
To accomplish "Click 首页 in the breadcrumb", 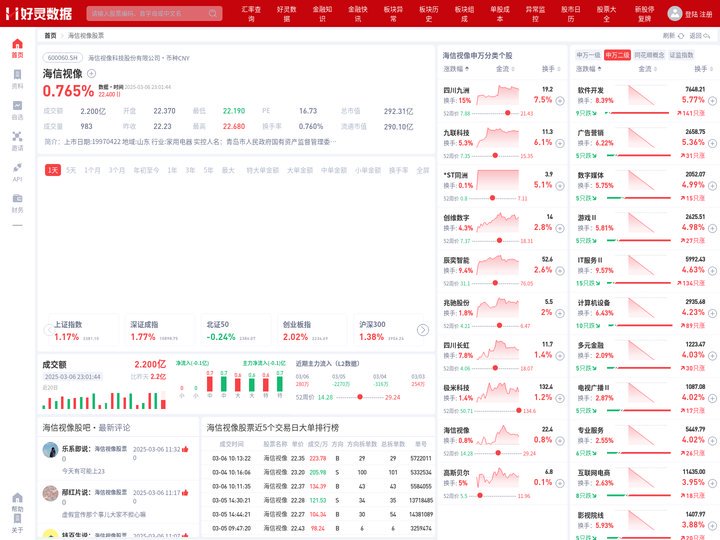I will (x=50, y=35).
